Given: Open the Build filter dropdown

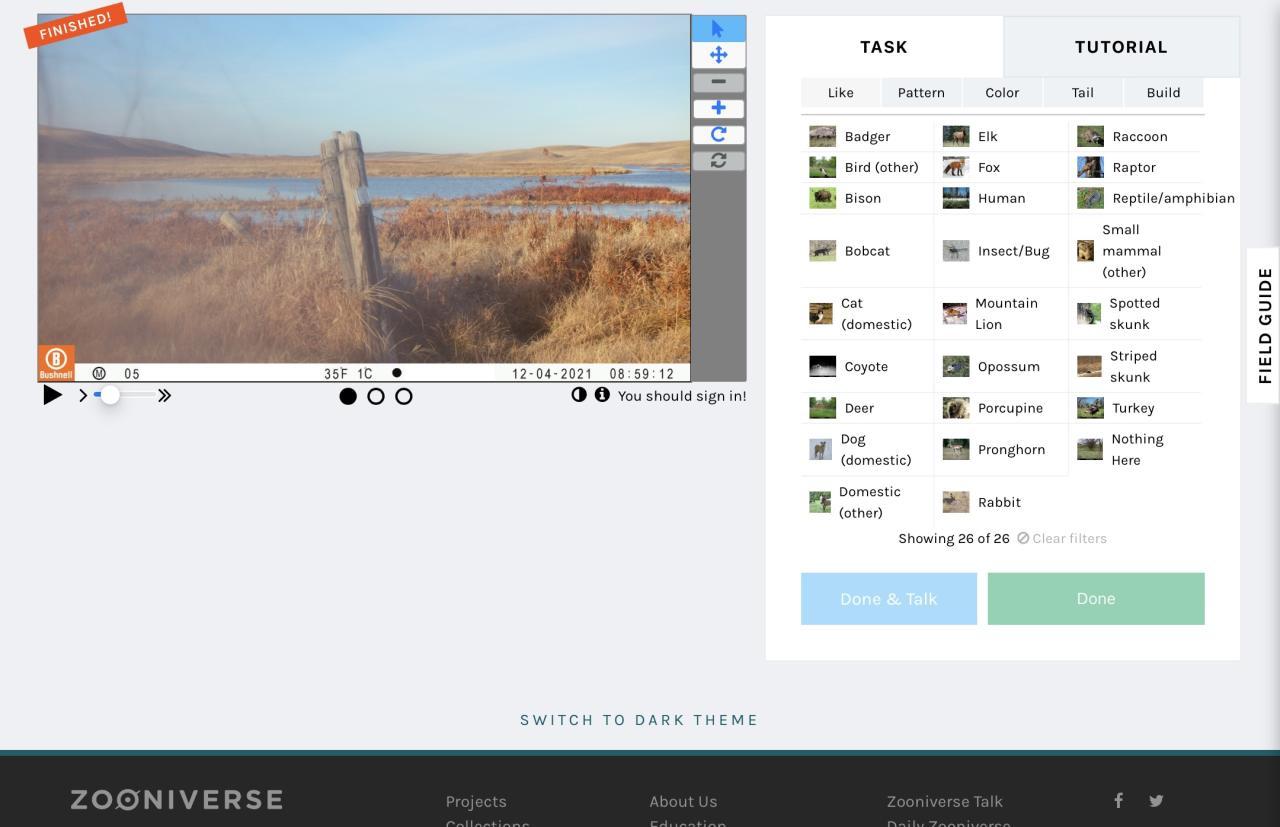Looking at the screenshot, I should pyautogui.click(x=1163, y=92).
